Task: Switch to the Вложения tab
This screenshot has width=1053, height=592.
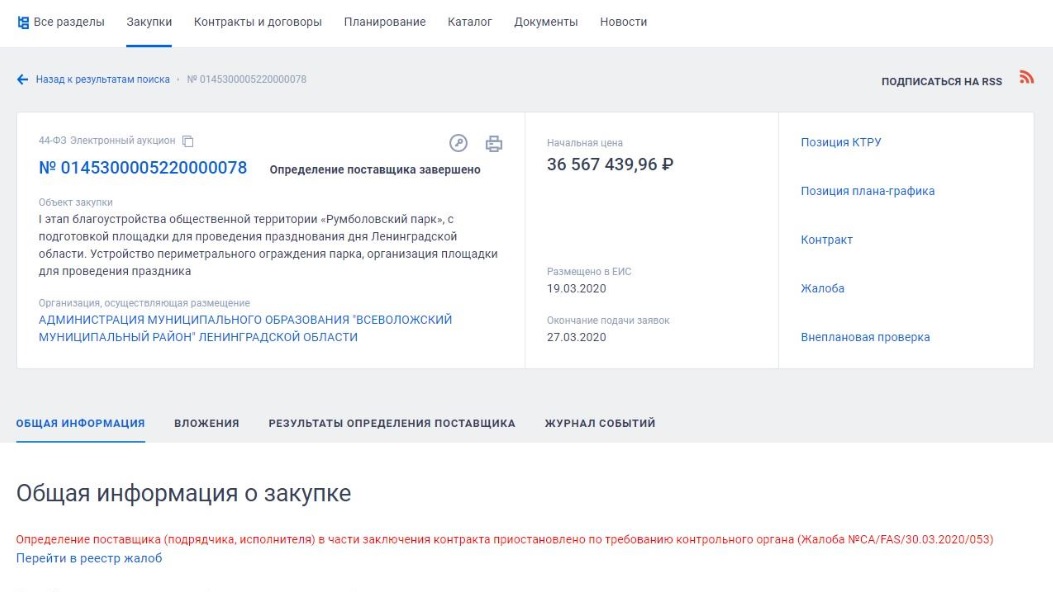Action: [207, 423]
